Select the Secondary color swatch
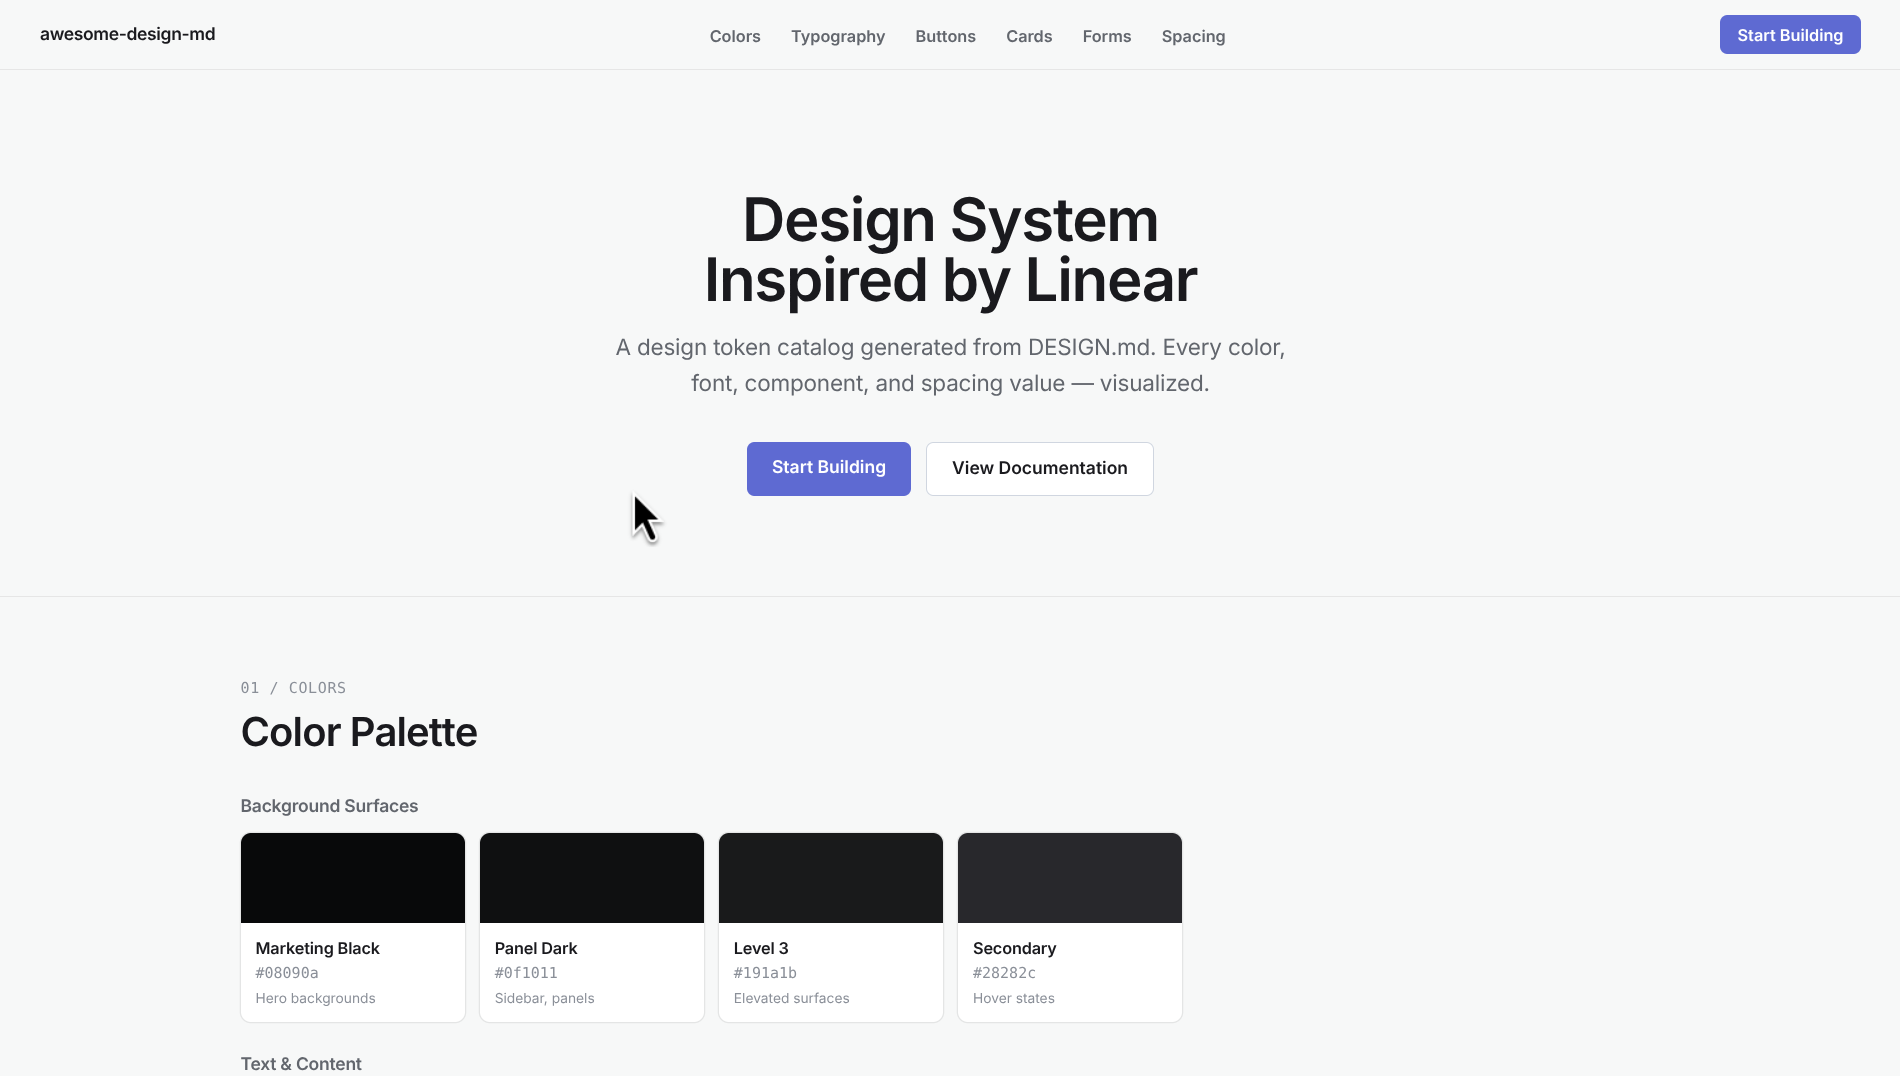The height and width of the screenshot is (1076, 1900). [x=1070, y=878]
